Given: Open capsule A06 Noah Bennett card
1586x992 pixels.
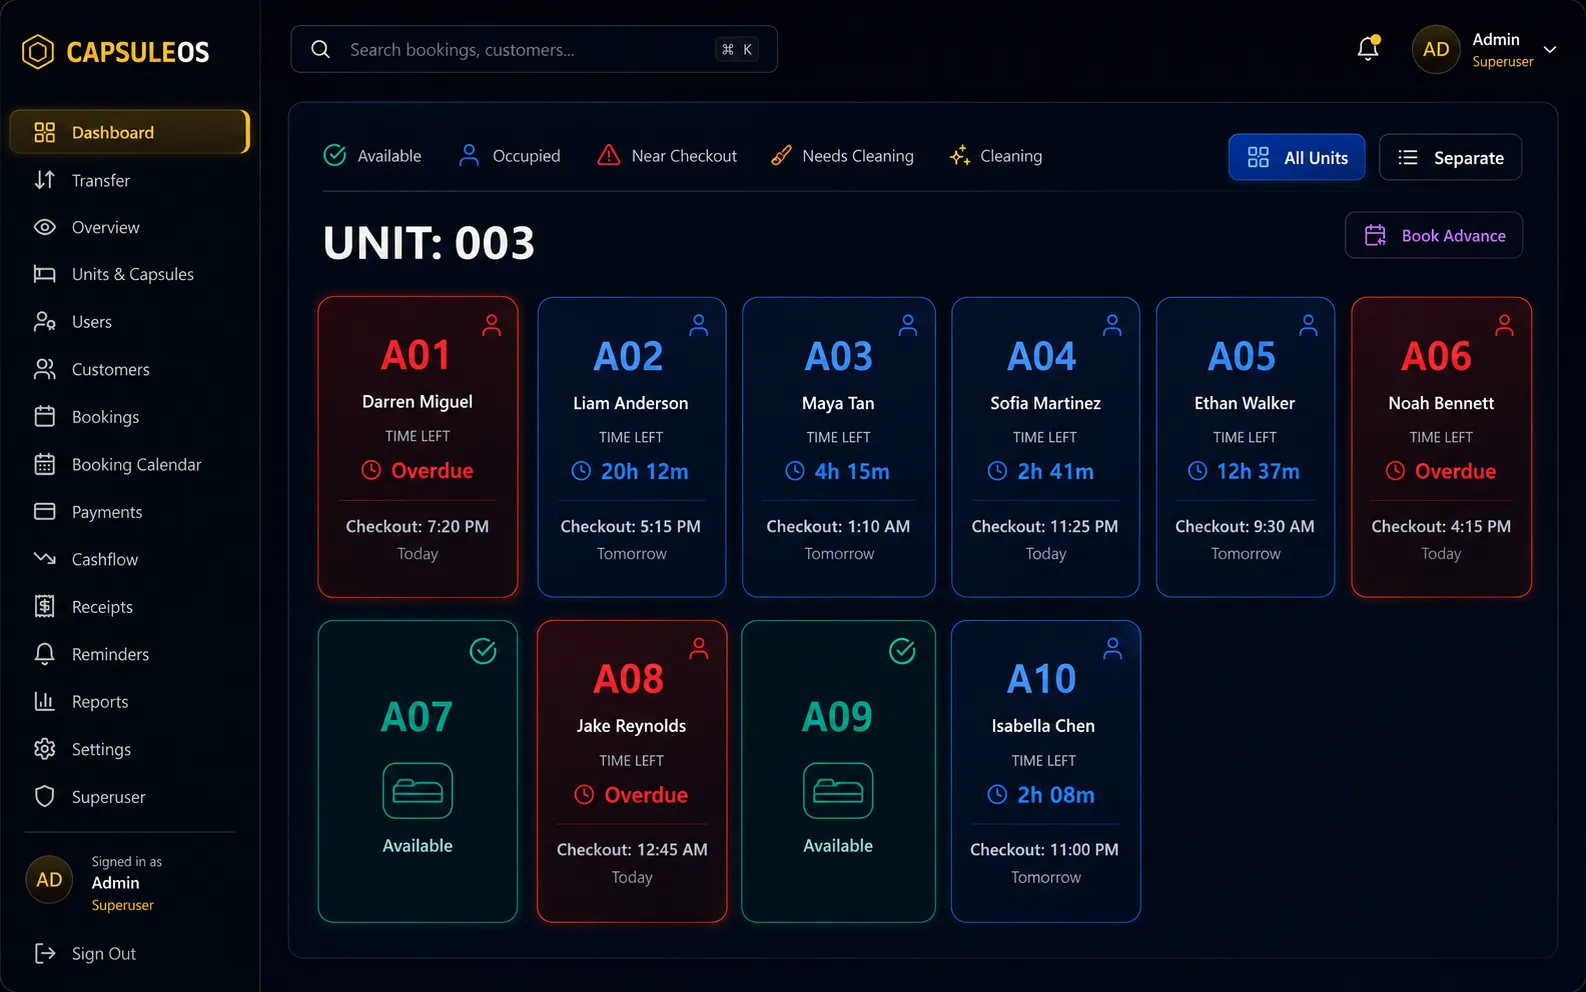Looking at the screenshot, I should pyautogui.click(x=1441, y=447).
